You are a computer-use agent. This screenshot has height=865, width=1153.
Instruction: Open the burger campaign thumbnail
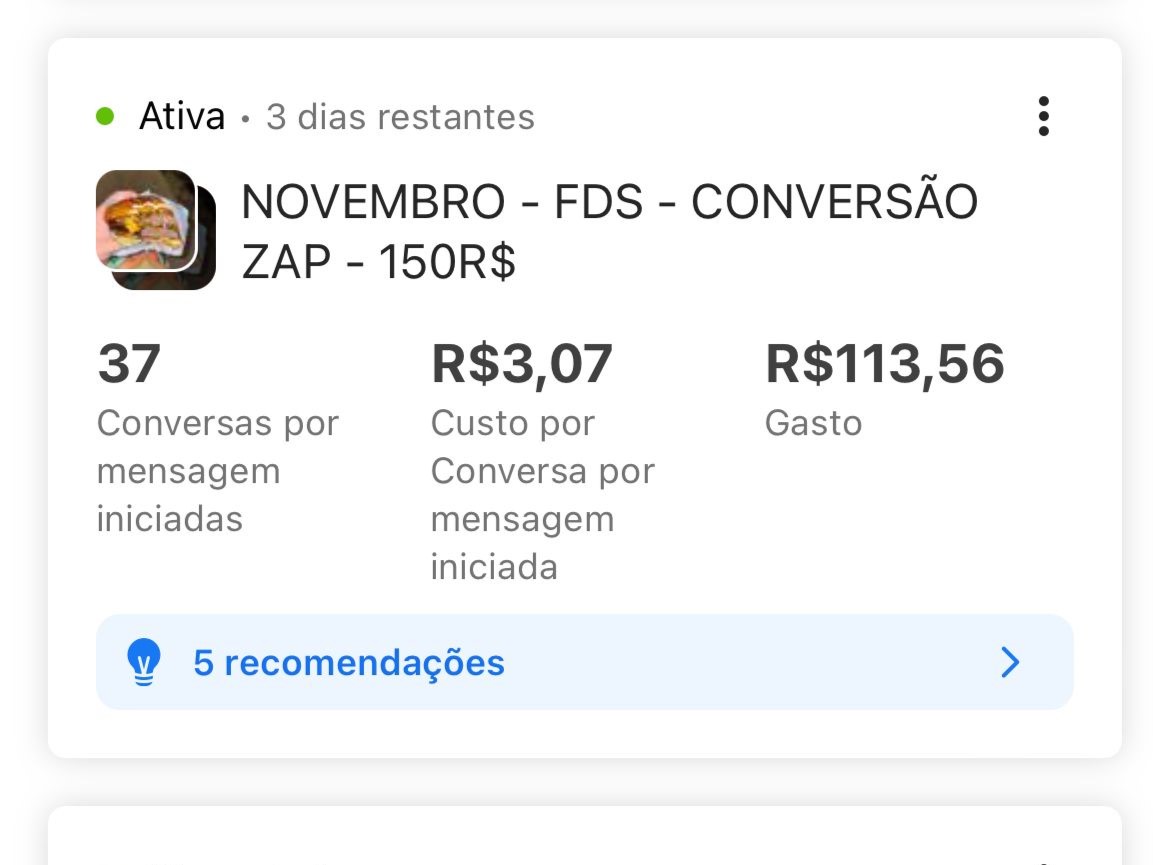point(145,219)
